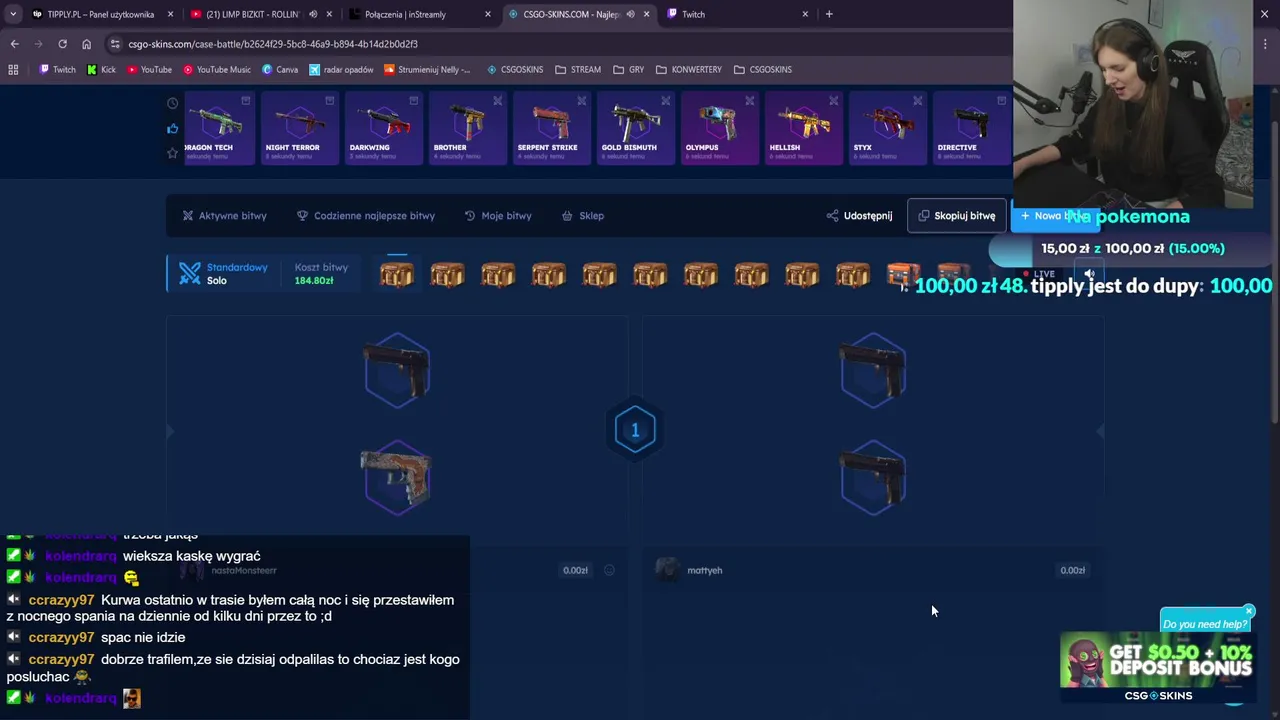Click the deposit bonus CSGO-SKINS banner
1280x720 pixels.
pyautogui.click(x=1158, y=668)
